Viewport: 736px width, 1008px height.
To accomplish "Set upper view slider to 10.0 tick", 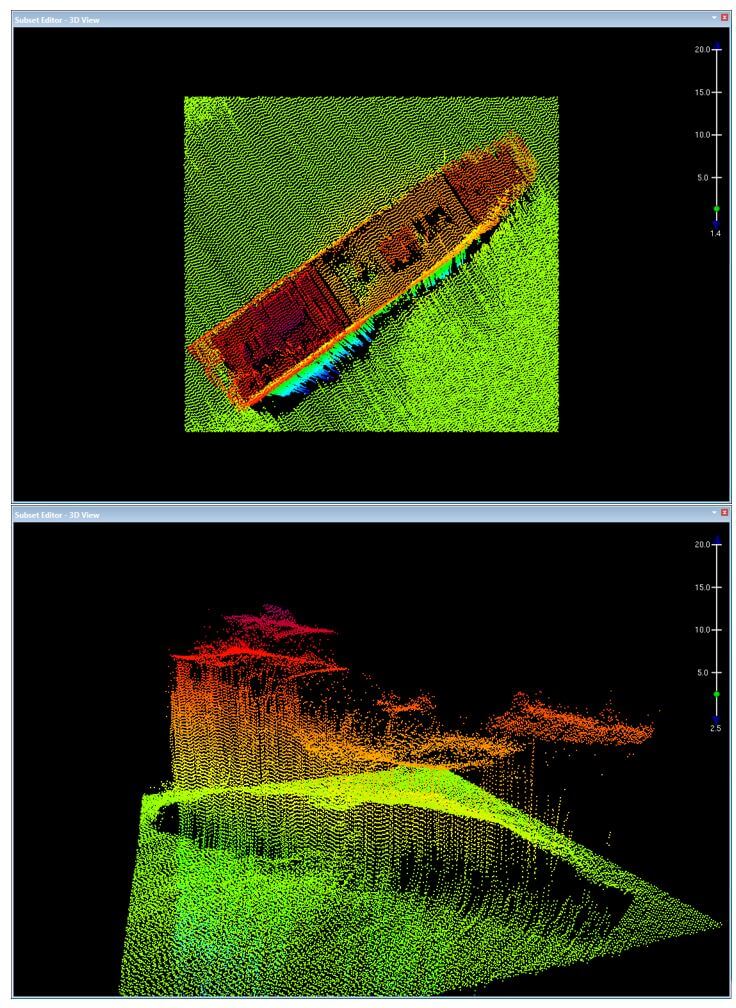I will tap(716, 135).
